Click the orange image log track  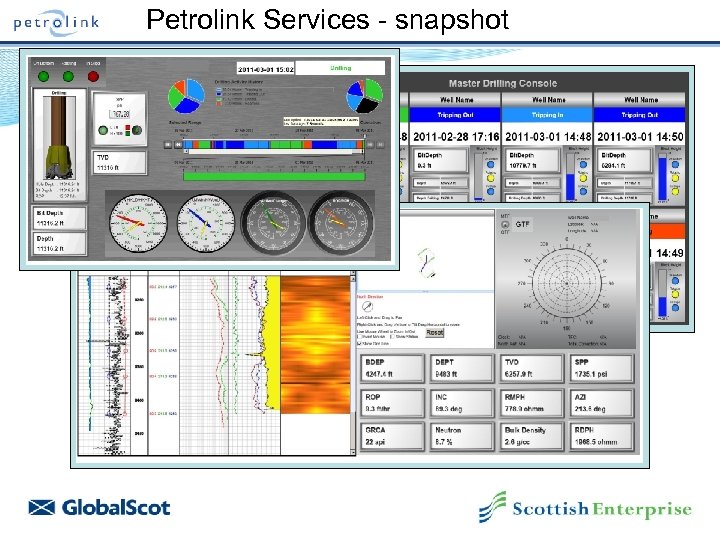315,344
